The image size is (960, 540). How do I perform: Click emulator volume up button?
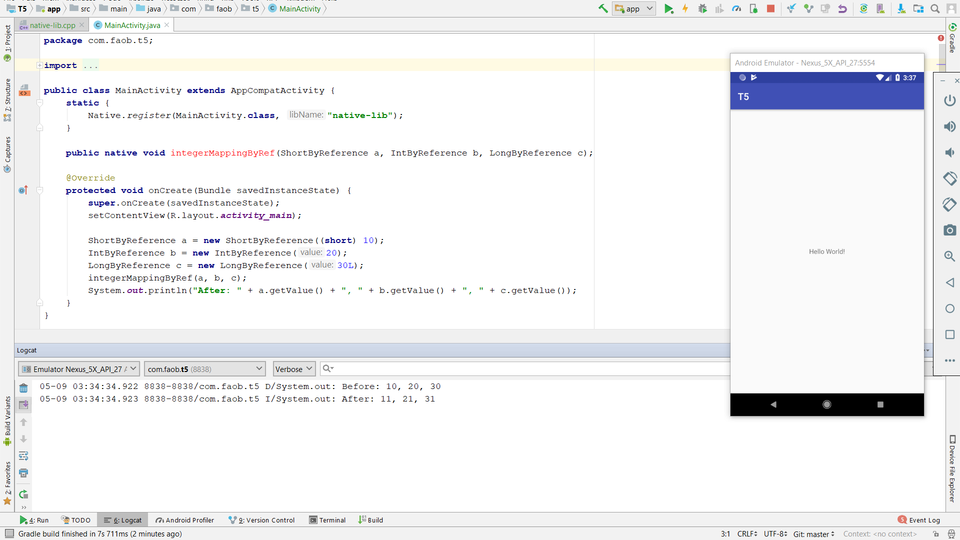[950, 127]
